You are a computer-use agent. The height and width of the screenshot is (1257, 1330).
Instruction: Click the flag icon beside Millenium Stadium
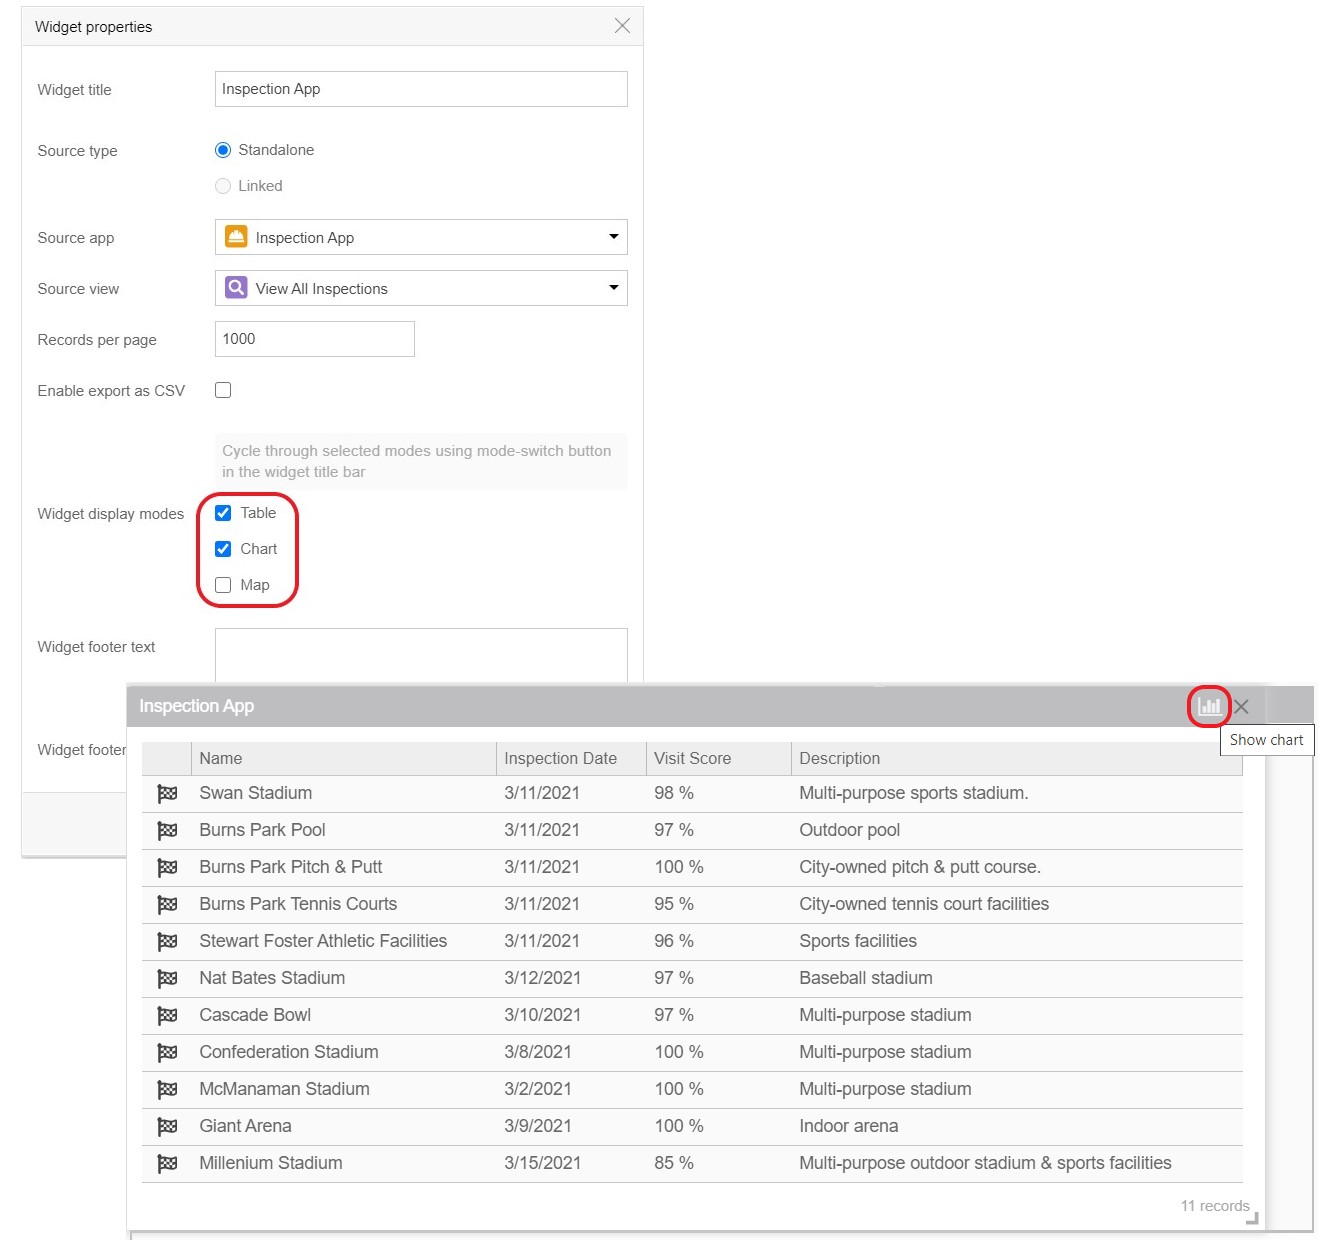tap(167, 1164)
